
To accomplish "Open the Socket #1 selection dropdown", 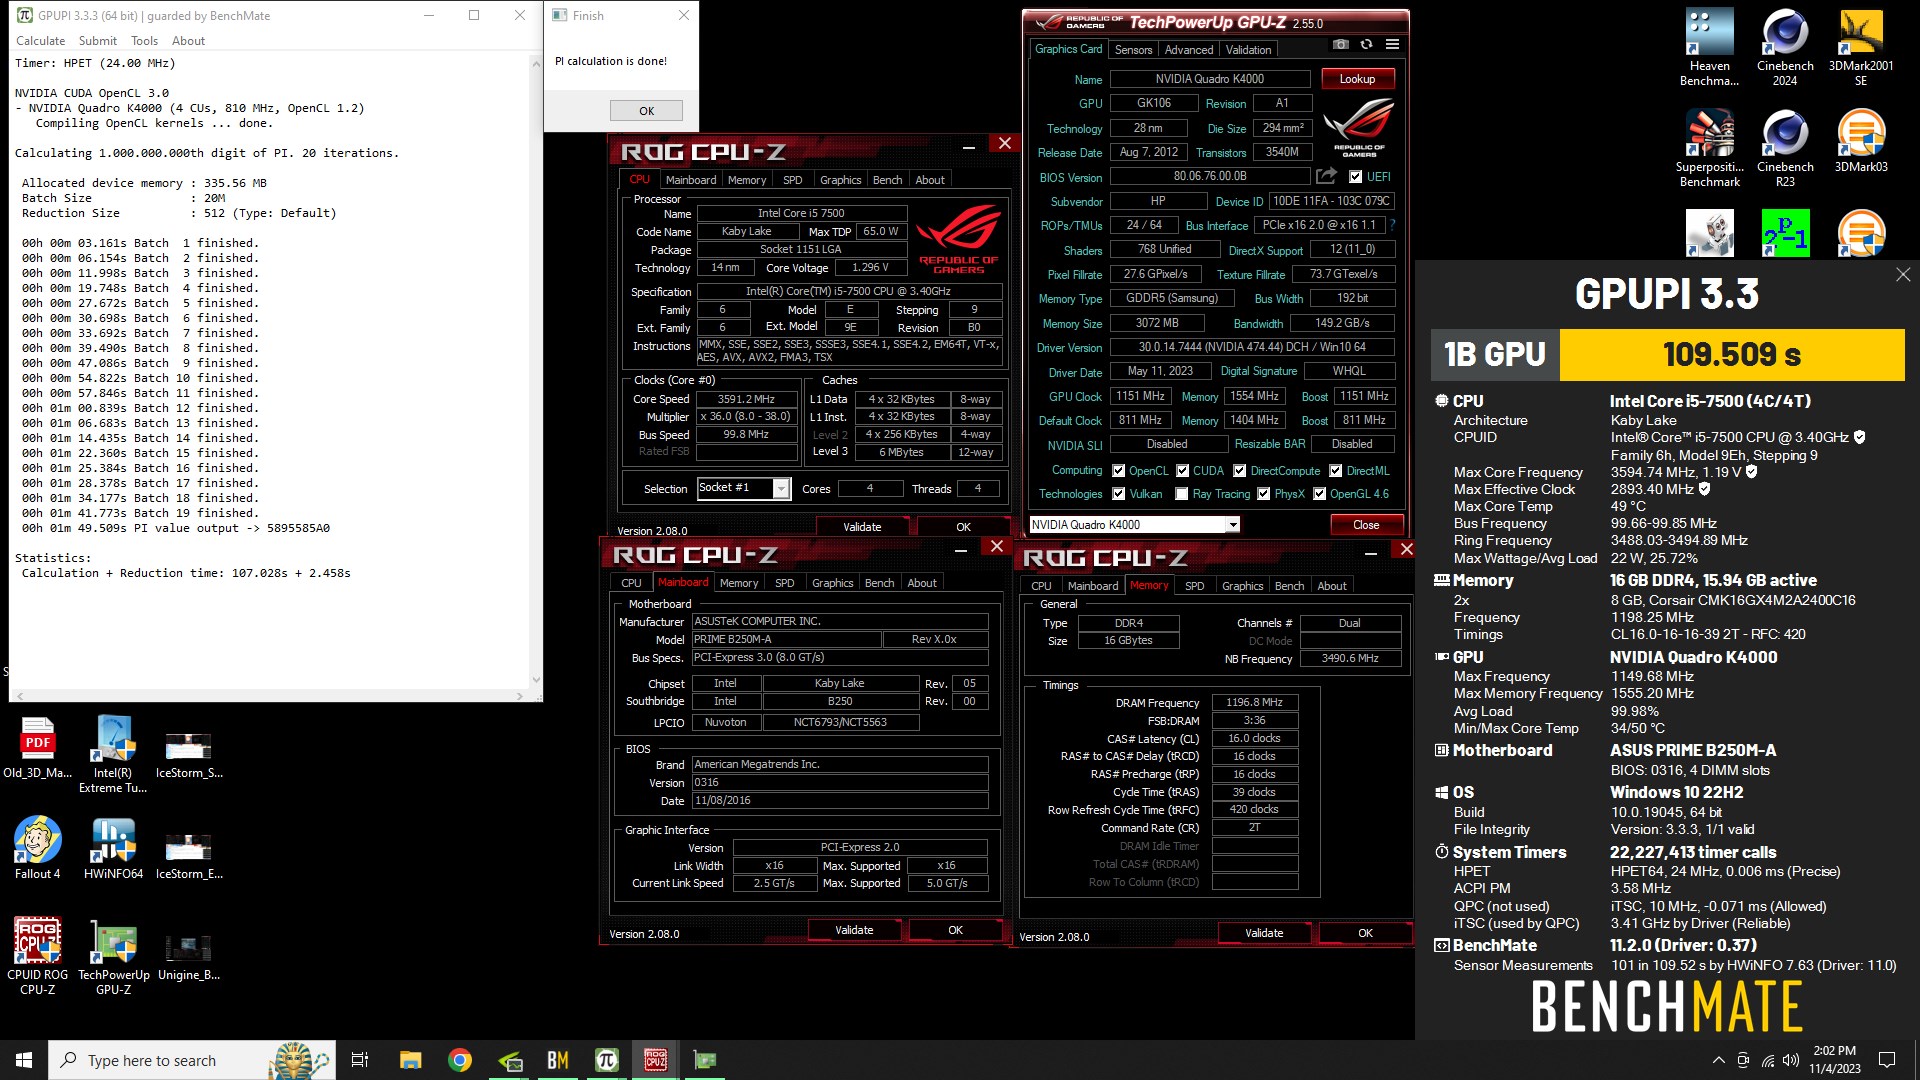I will [744, 488].
